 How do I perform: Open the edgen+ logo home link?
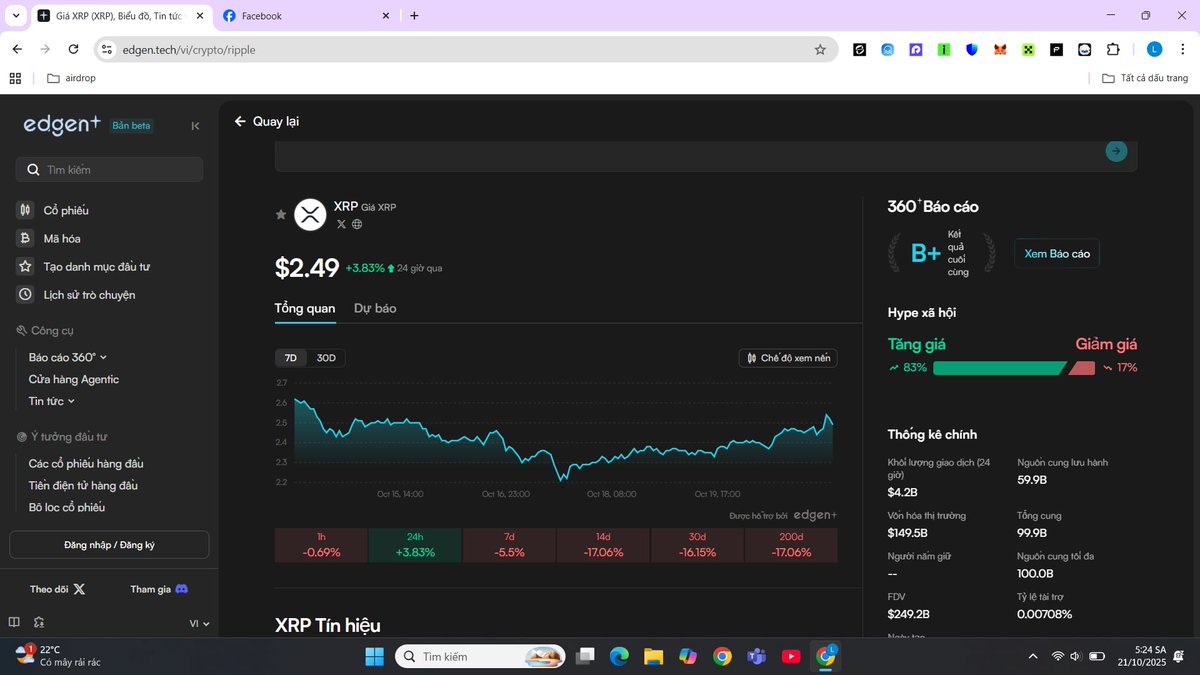point(62,125)
